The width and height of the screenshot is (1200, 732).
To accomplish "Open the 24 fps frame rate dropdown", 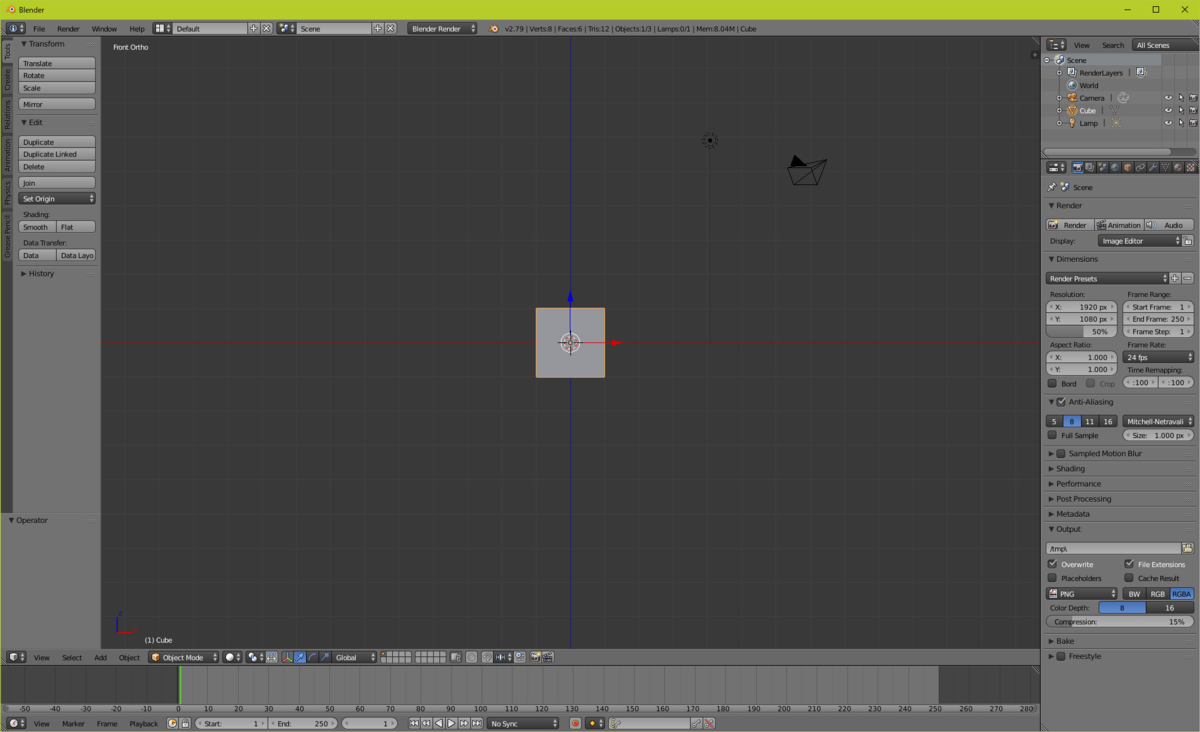I will coord(1158,357).
